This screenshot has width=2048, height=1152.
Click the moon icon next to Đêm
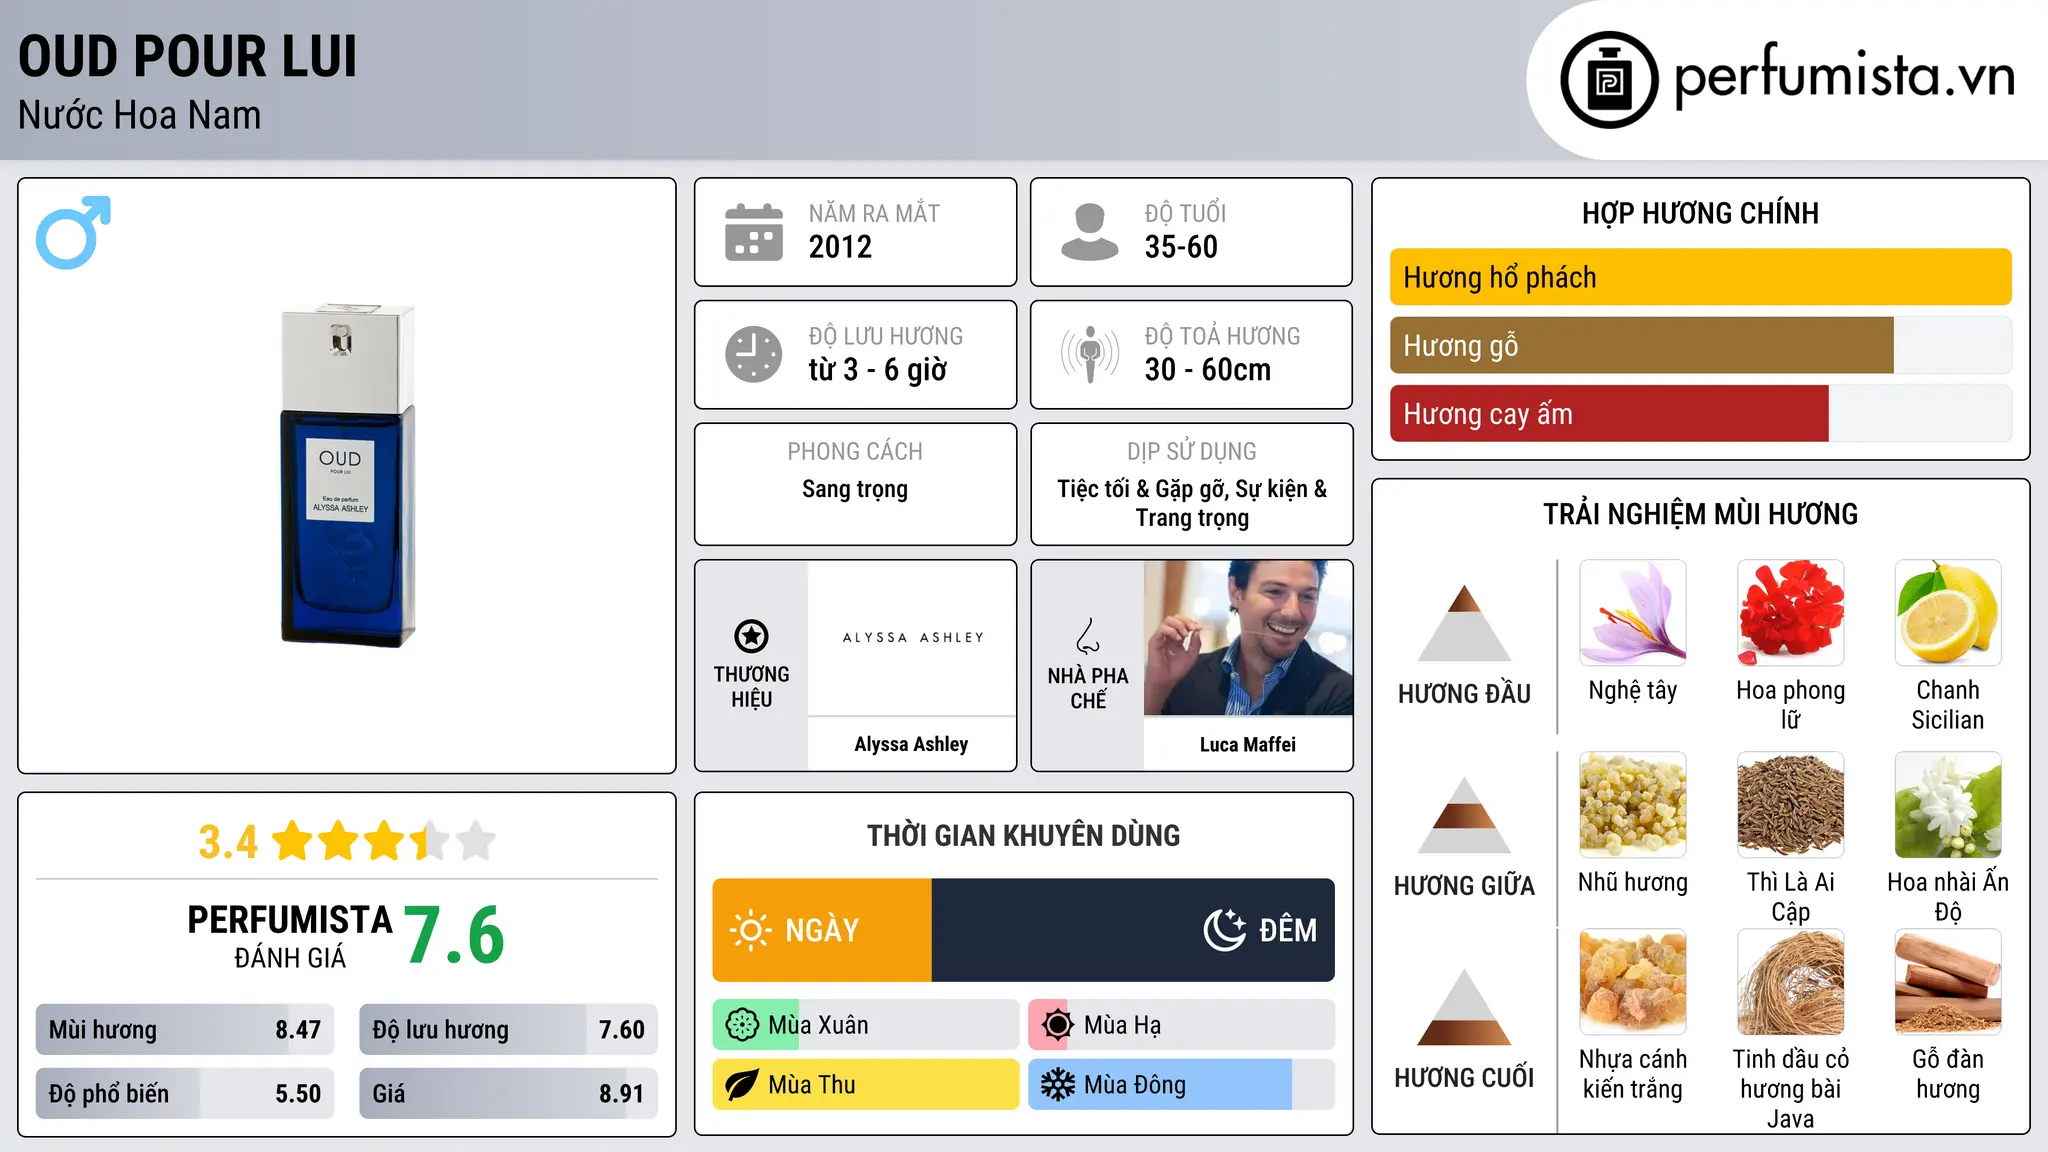[1224, 930]
